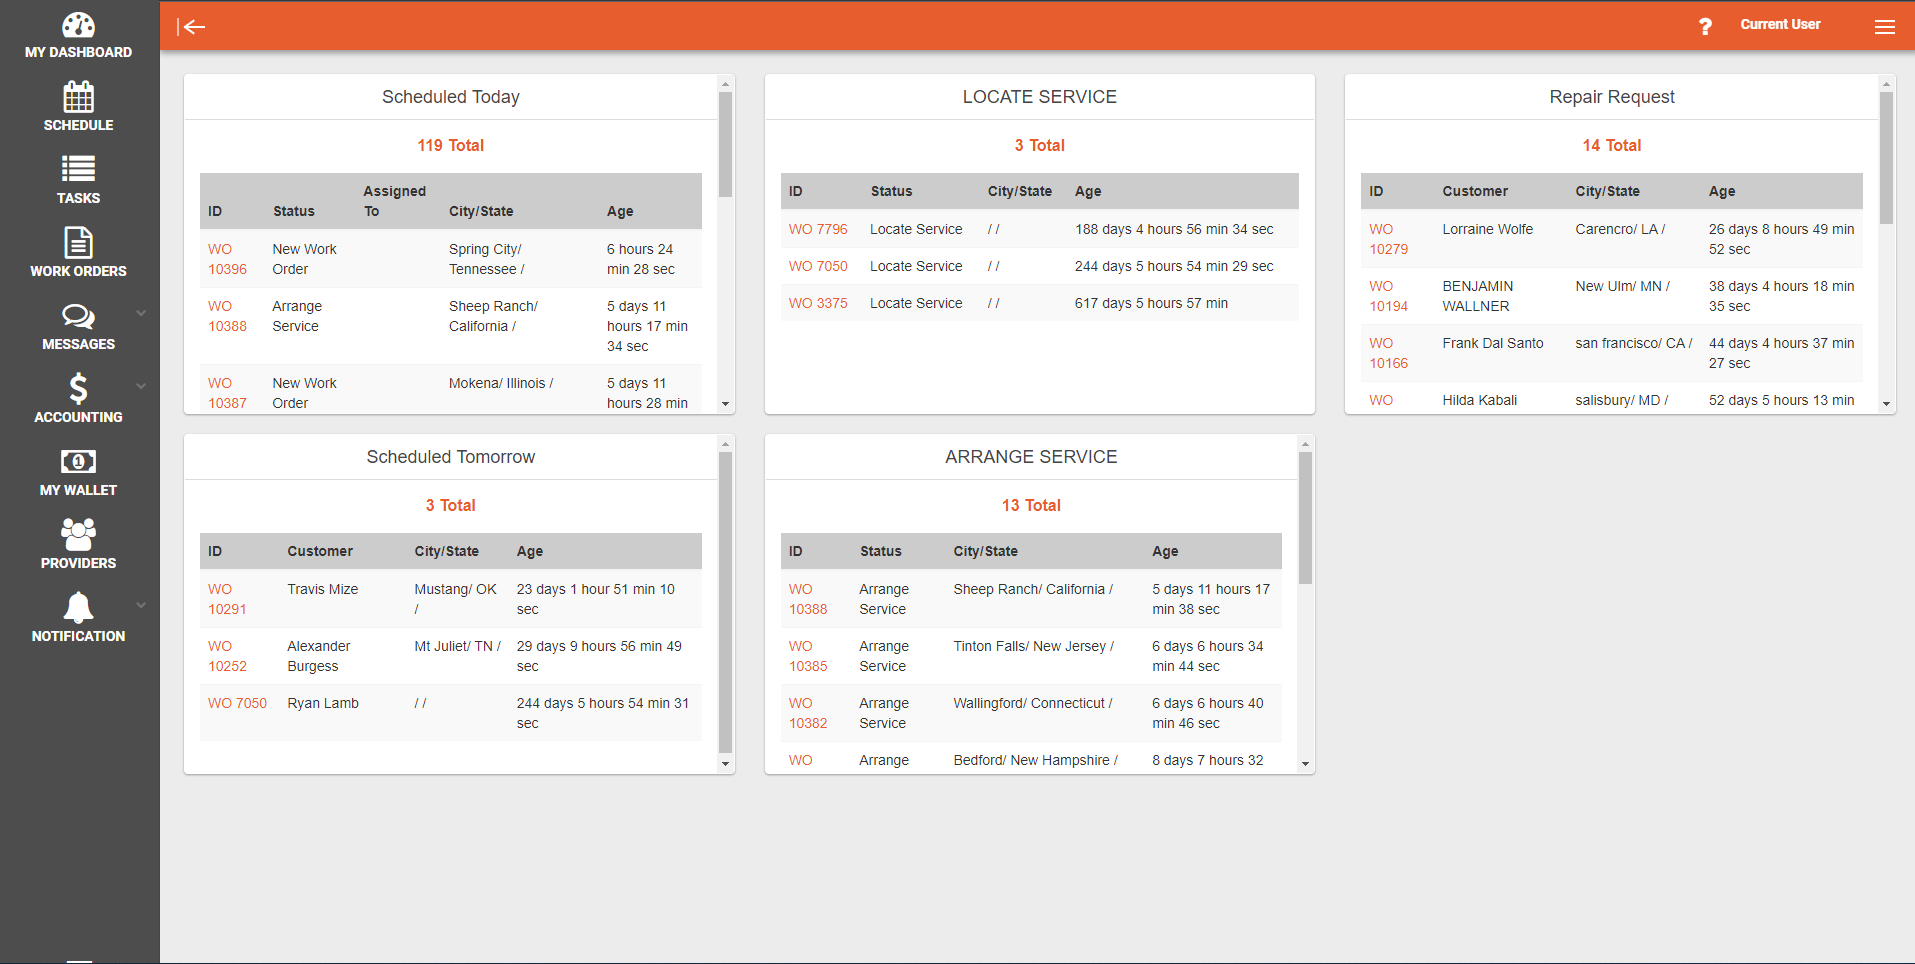Open the Tasks list icon
Image resolution: width=1915 pixels, height=964 pixels.
click(78, 169)
